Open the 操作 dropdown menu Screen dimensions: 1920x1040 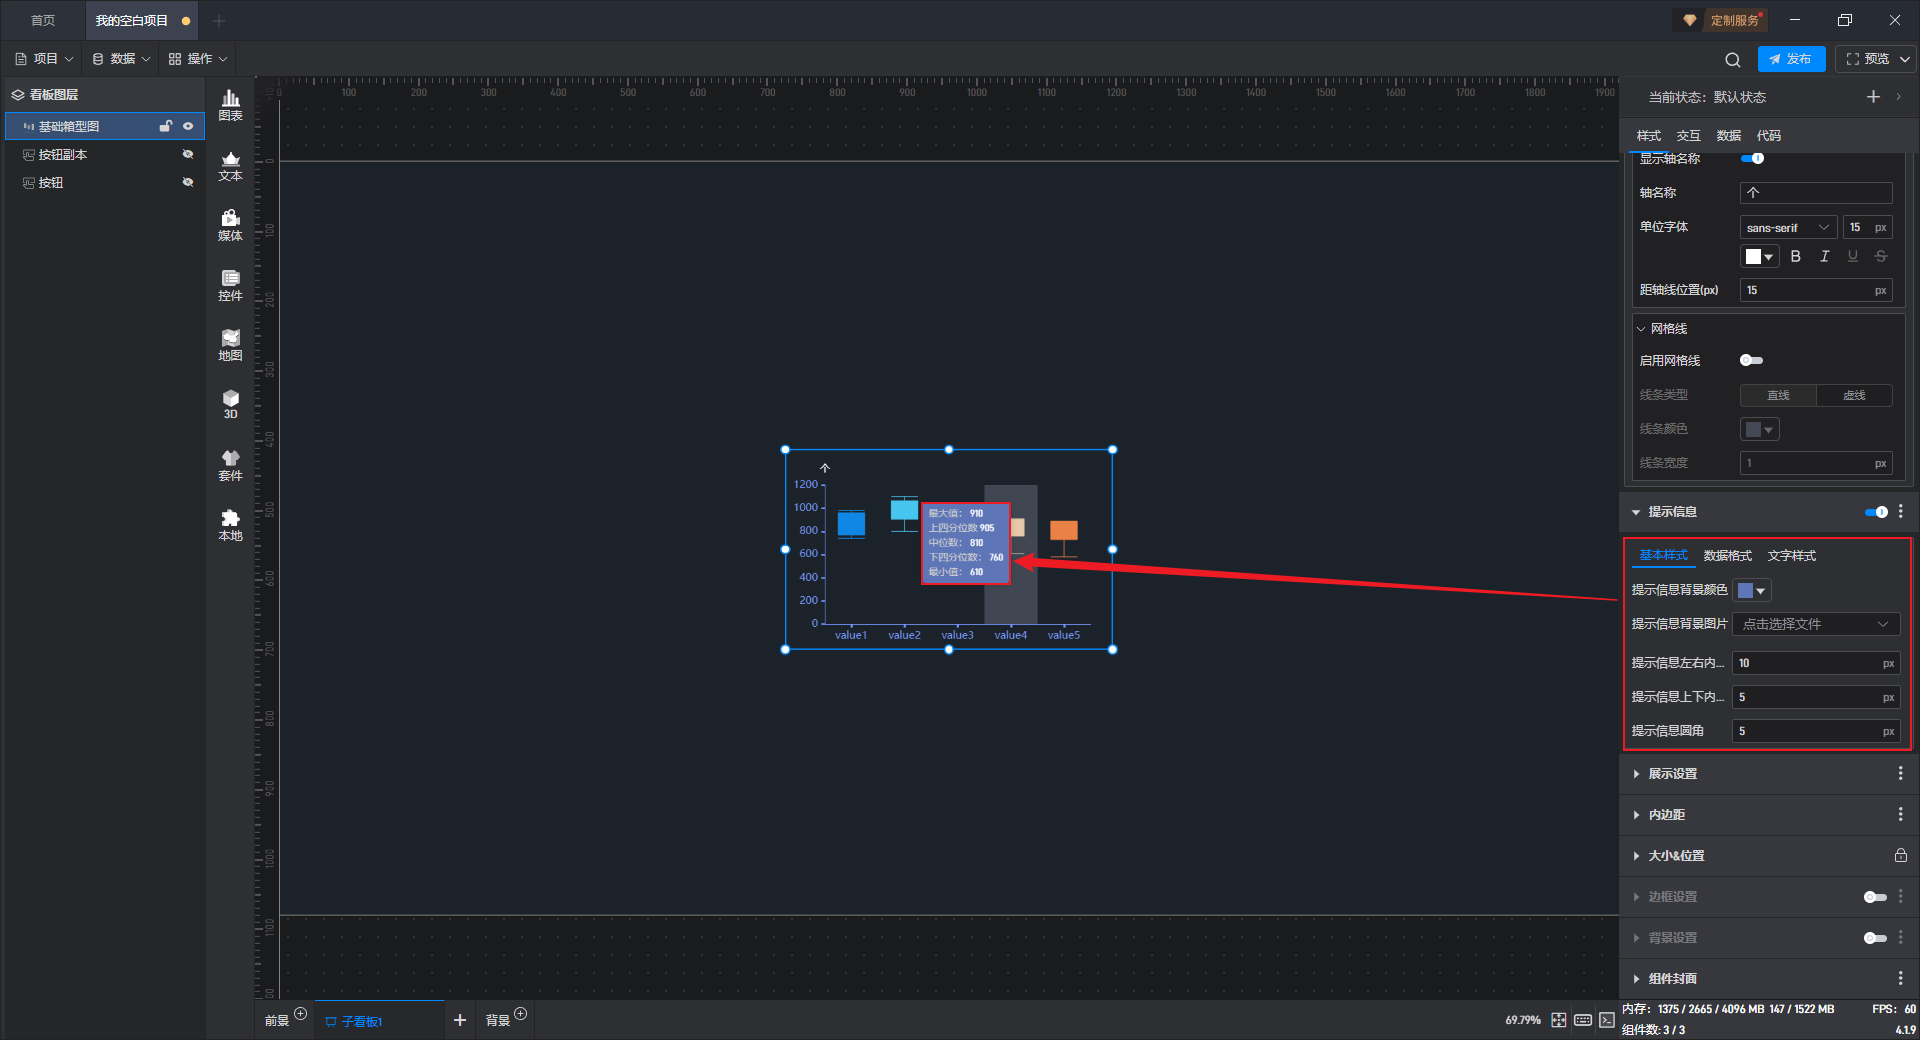(198, 59)
